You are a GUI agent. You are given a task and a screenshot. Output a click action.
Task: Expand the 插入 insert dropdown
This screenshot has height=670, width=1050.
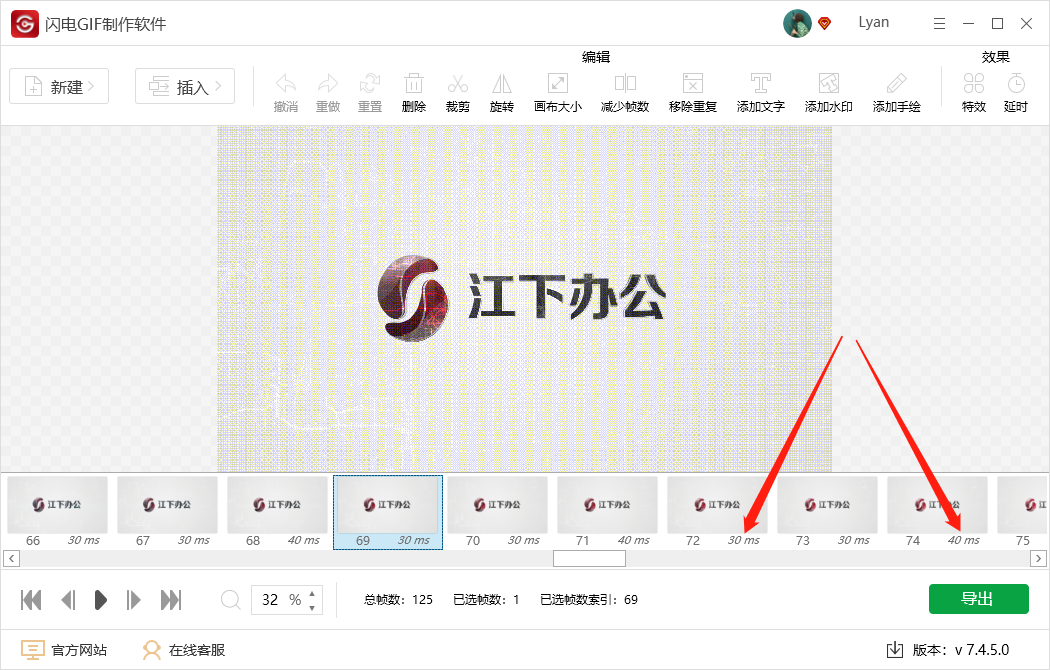(x=185, y=86)
